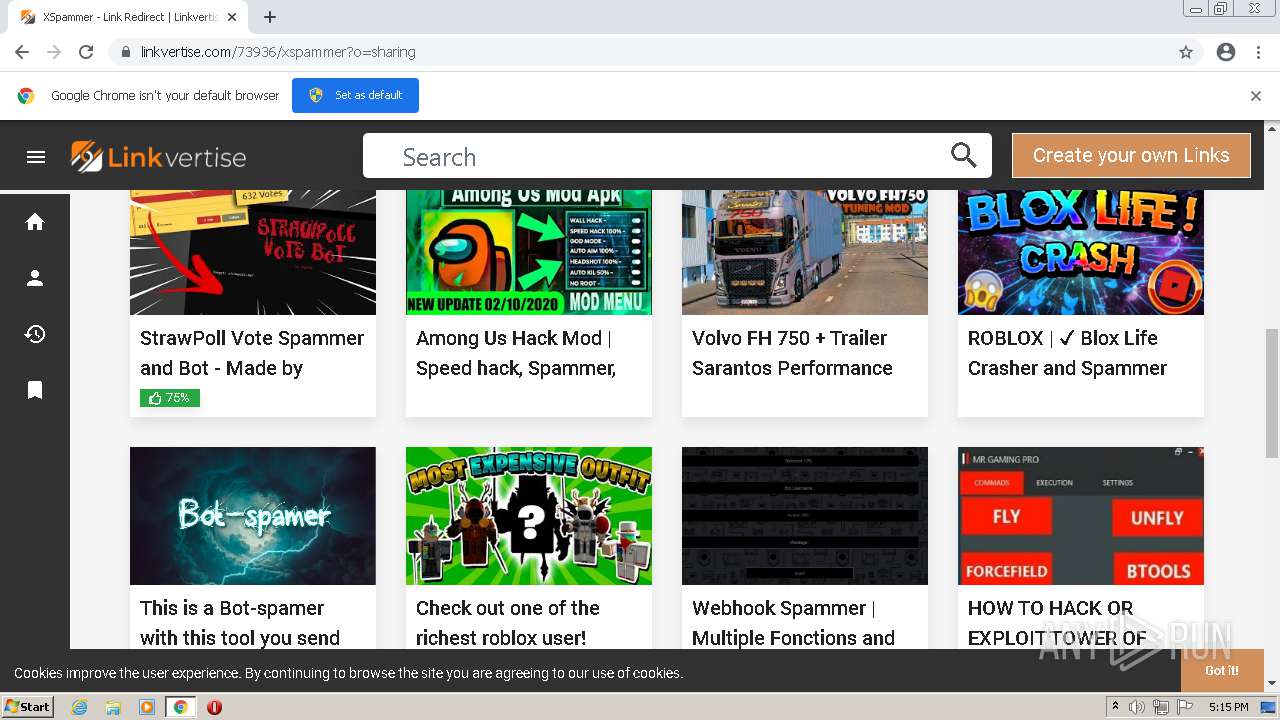Click the network icon in system tray
The height and width of the screenshot is (720, 1280).
(1160, 707)
